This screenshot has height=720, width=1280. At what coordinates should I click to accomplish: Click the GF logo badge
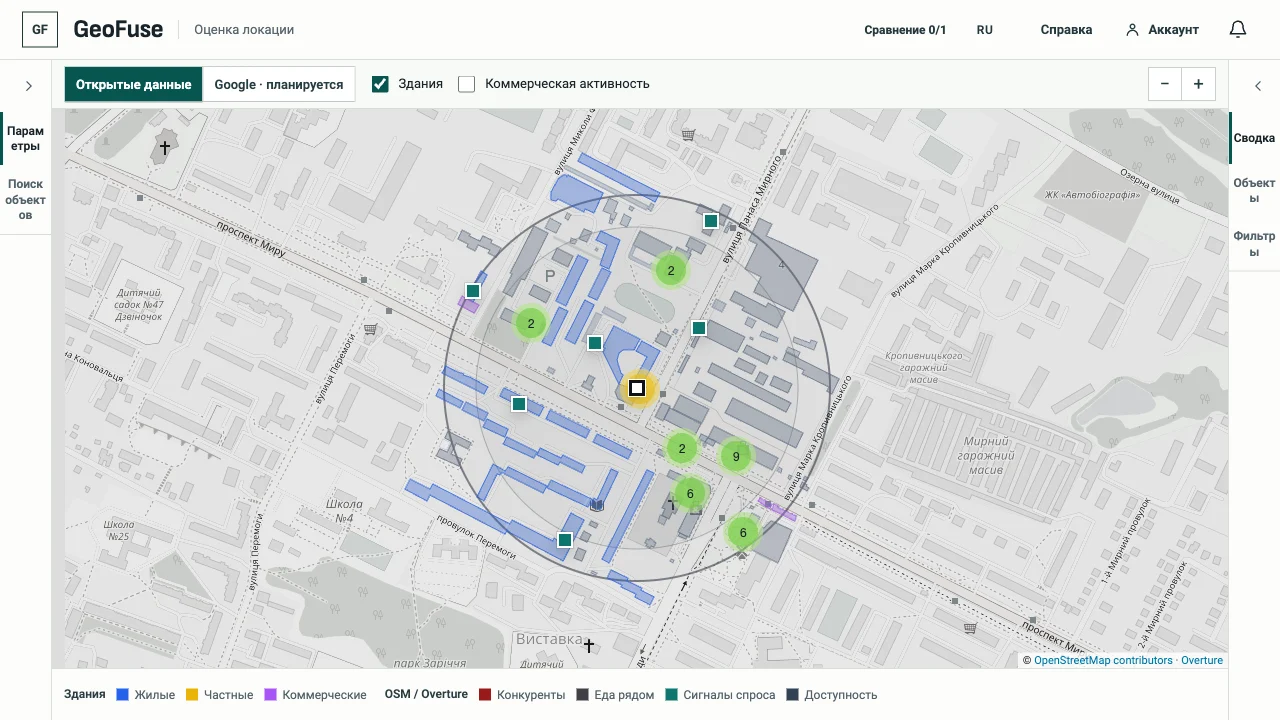pyautogui.click(x=40, y=30)
